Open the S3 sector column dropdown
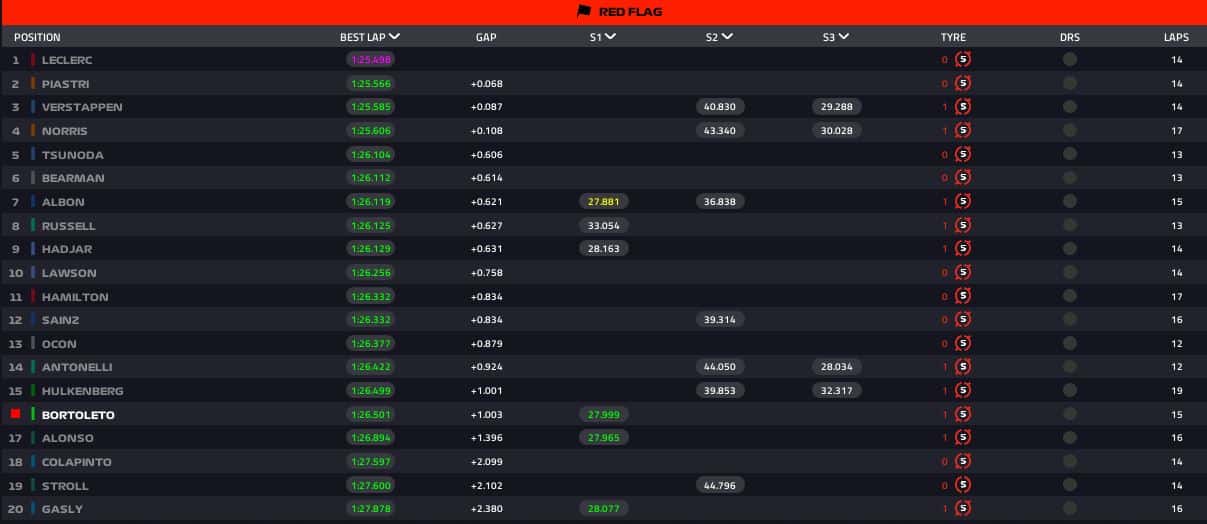 click(x=844, y=36)
